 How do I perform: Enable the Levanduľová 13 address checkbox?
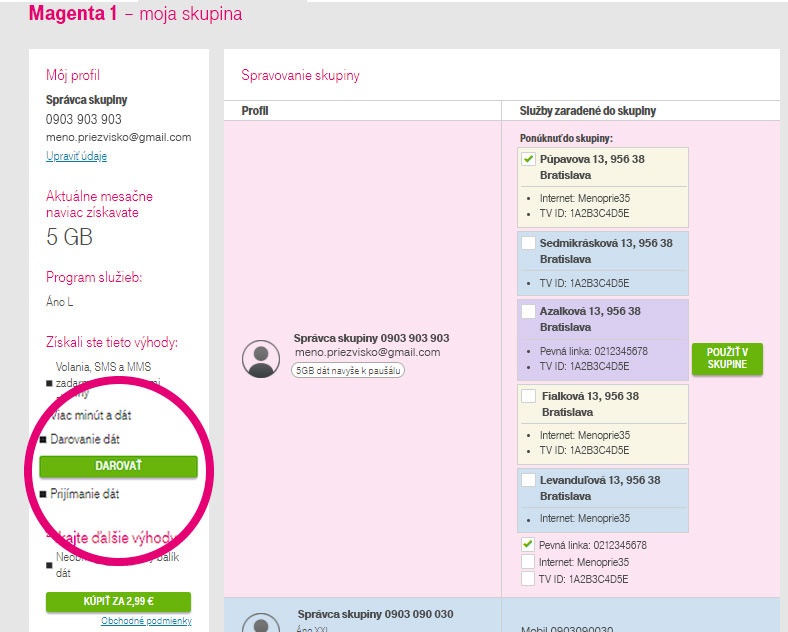528,480
